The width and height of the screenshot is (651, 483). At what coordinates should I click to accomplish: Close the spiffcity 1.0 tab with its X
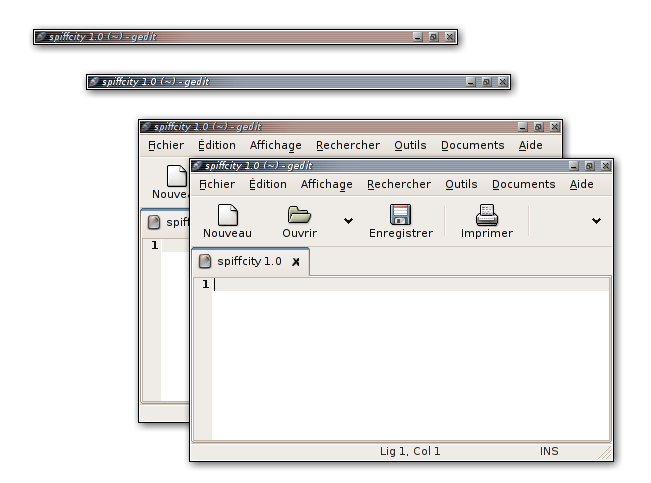point(296,262)
